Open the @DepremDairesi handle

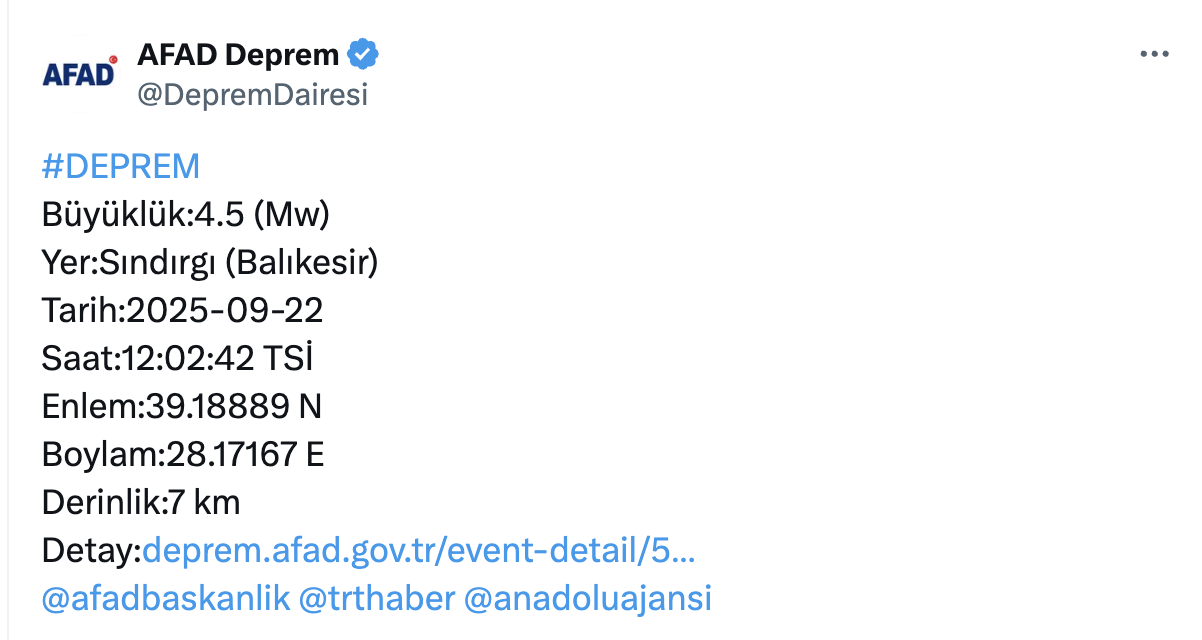(x=252, y=95)
